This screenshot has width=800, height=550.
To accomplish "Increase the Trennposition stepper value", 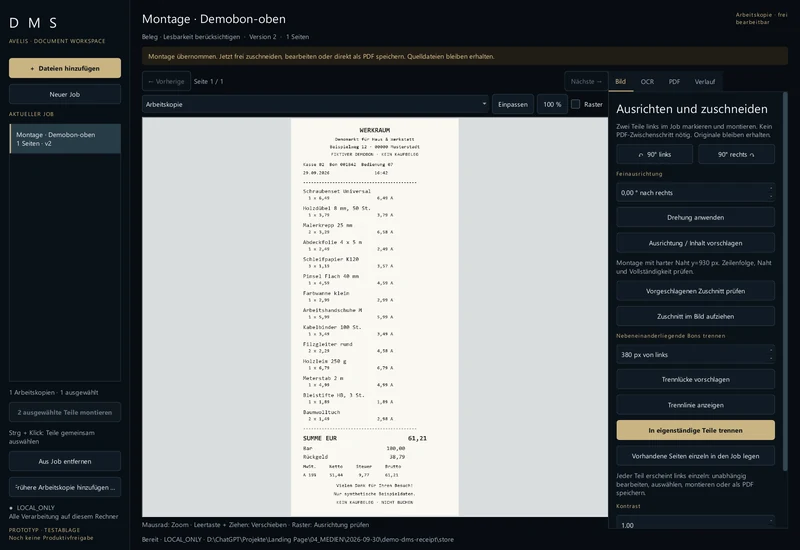I will [x=771, y=350].
